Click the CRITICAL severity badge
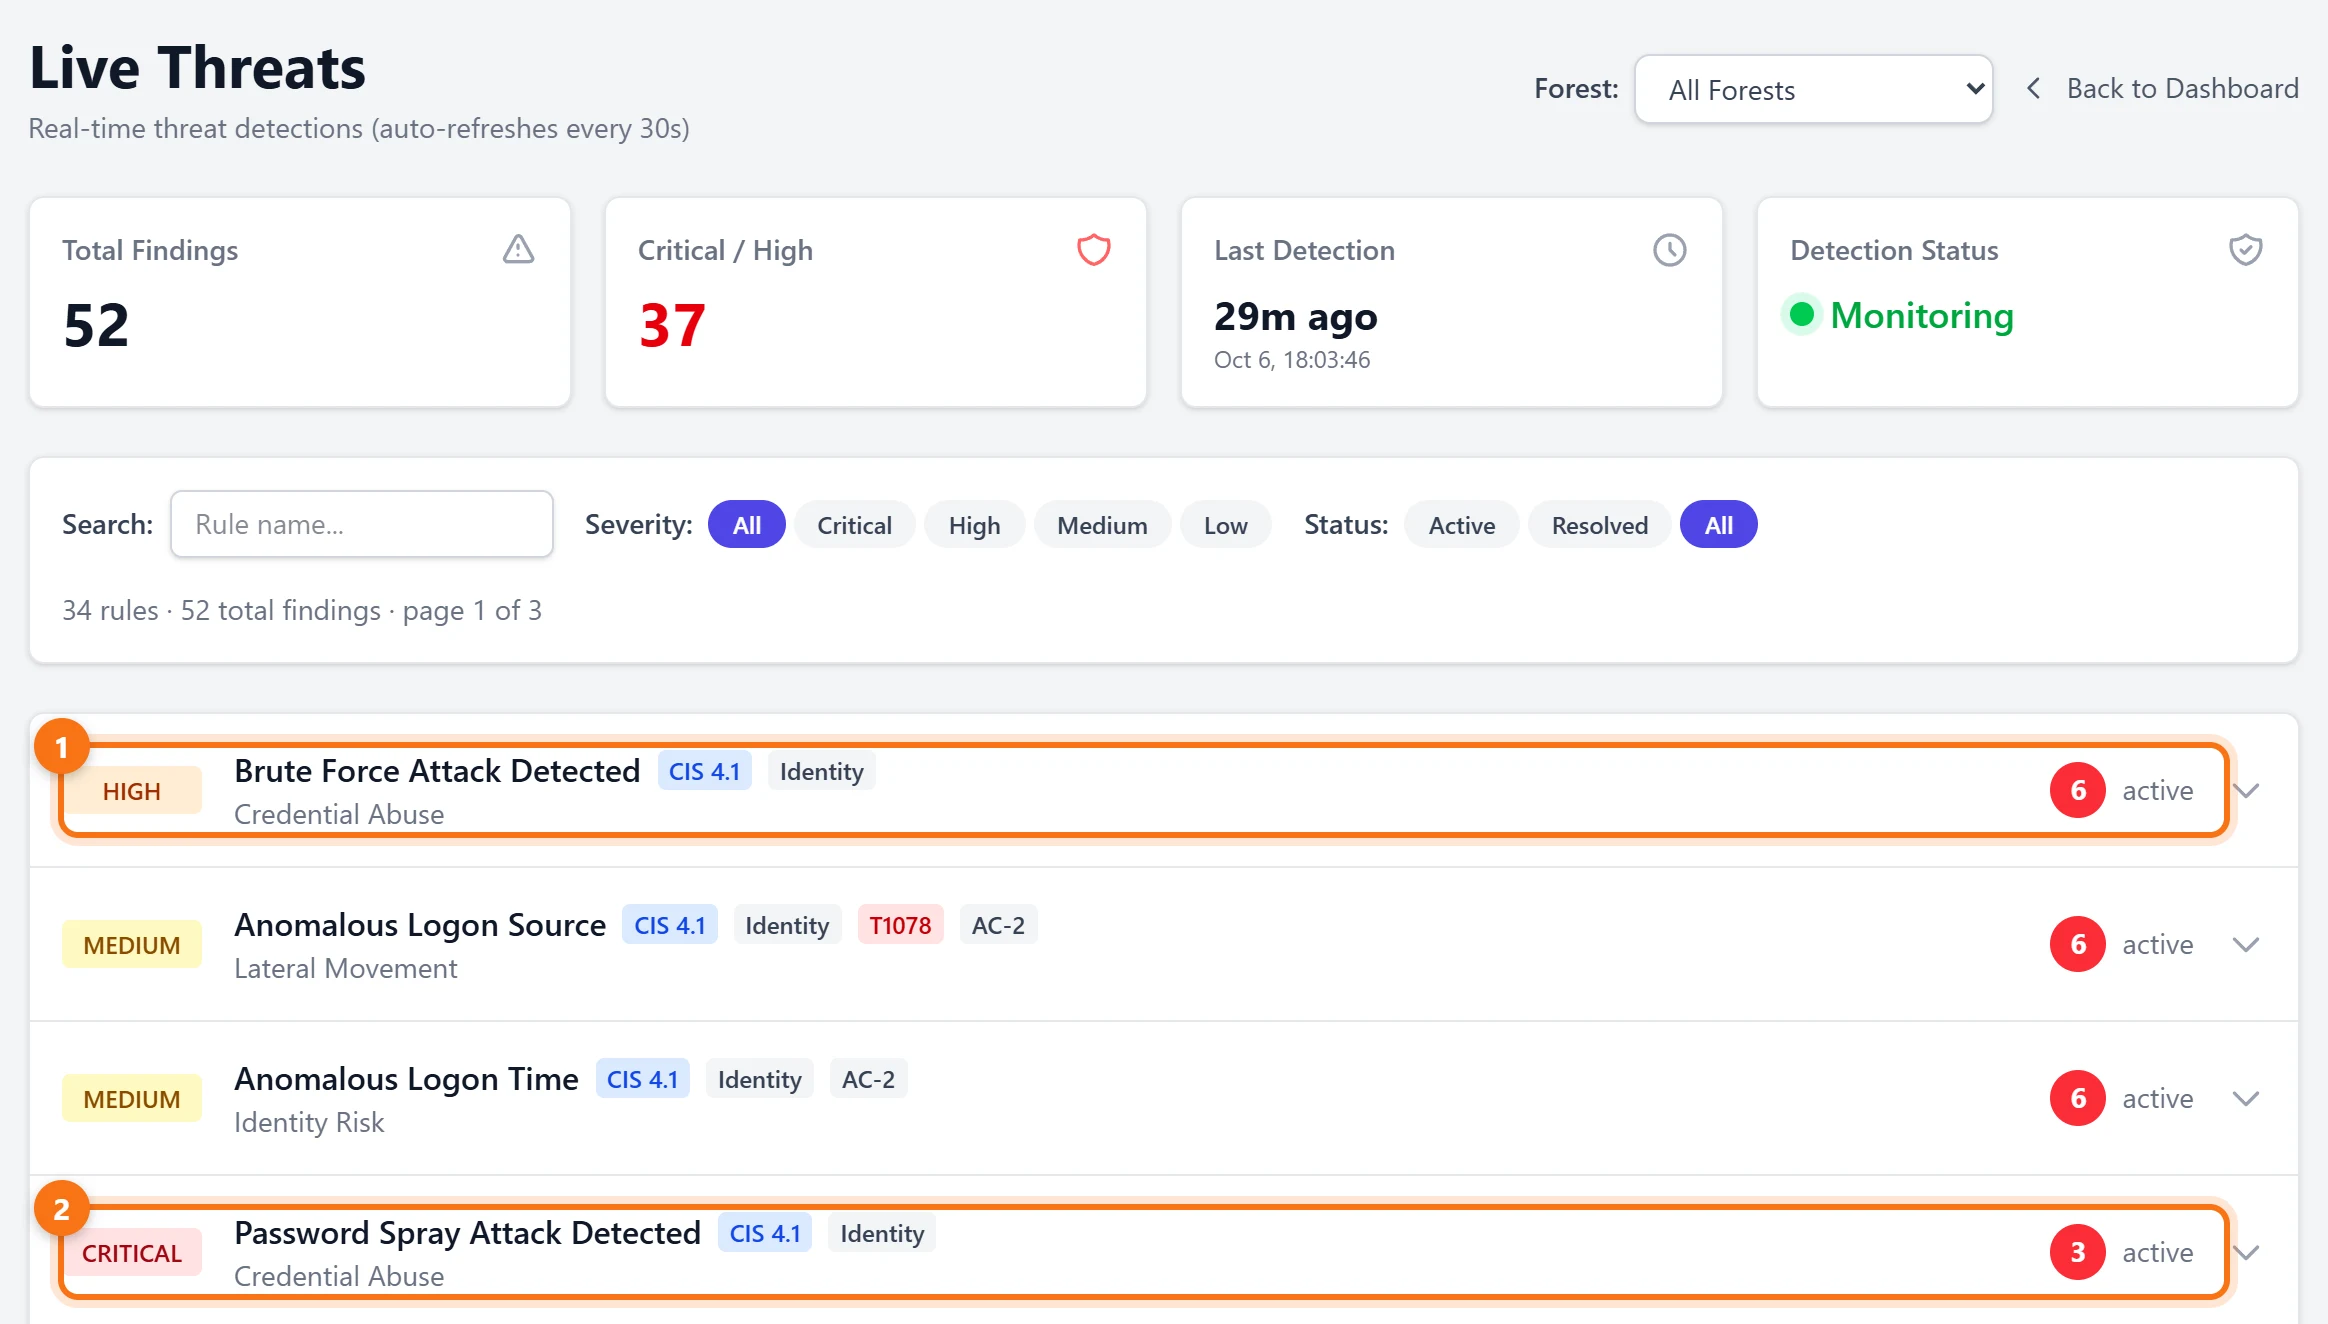The width and height of the screenshot is (2328, 1324). (x=132, y=1252)
